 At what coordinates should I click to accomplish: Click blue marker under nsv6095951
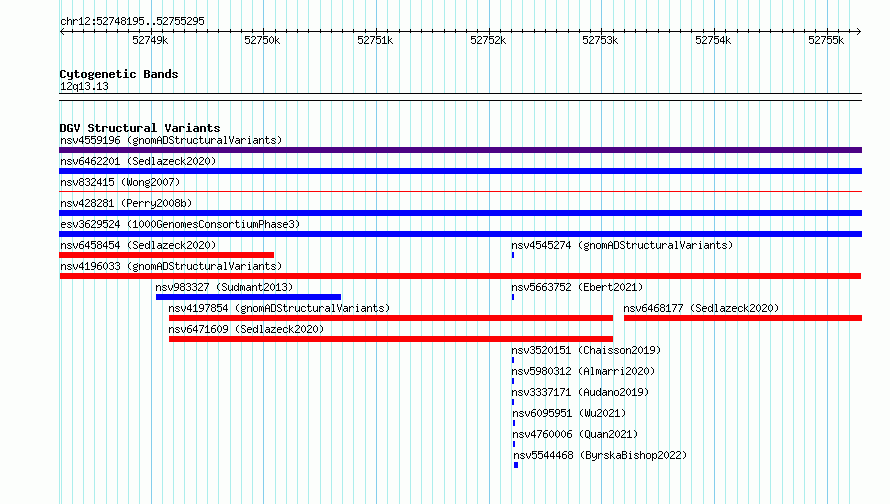514,423
